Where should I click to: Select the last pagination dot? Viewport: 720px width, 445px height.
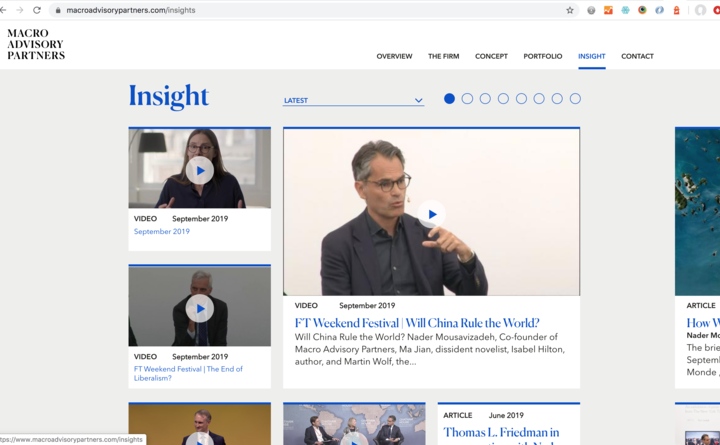(575, 99)
